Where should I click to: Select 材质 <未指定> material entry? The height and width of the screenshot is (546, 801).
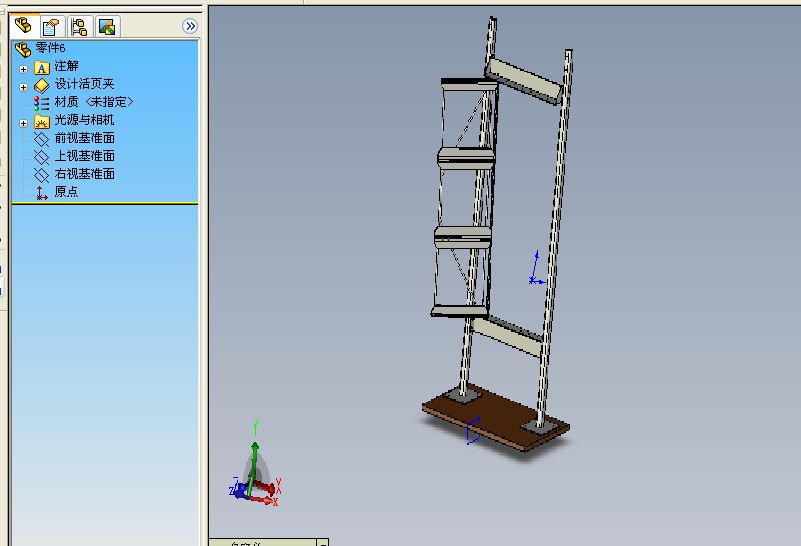(93, 102)
